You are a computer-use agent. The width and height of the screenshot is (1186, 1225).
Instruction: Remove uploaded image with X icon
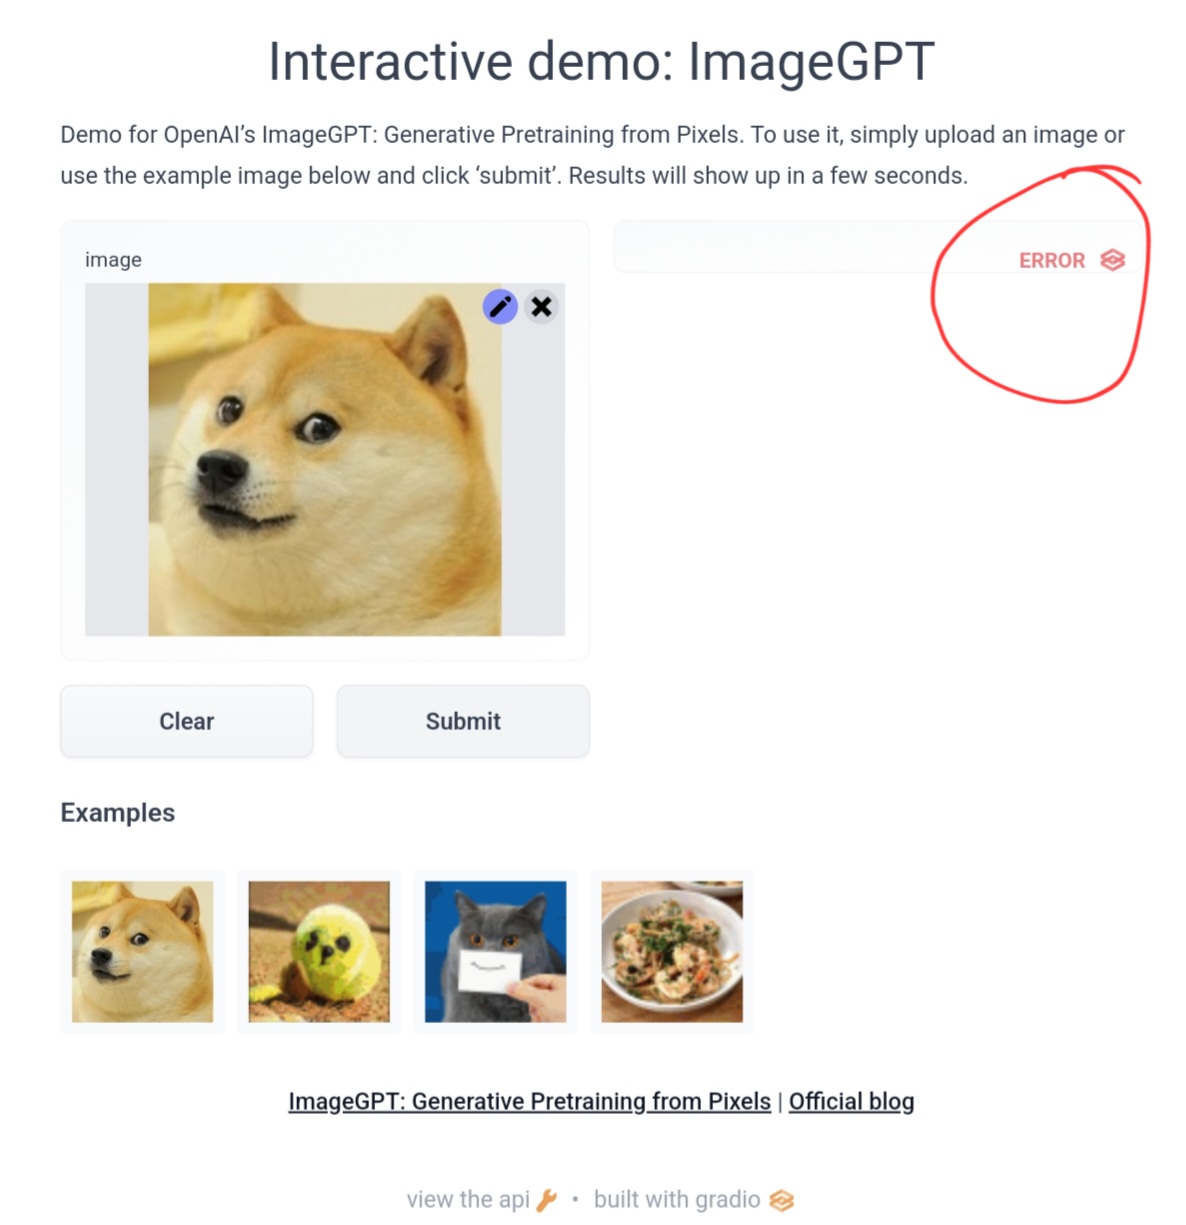point(541,306)
